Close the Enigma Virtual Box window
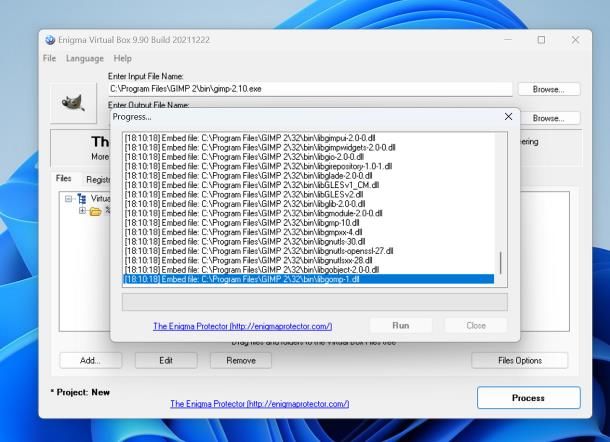 coord(575,40)
